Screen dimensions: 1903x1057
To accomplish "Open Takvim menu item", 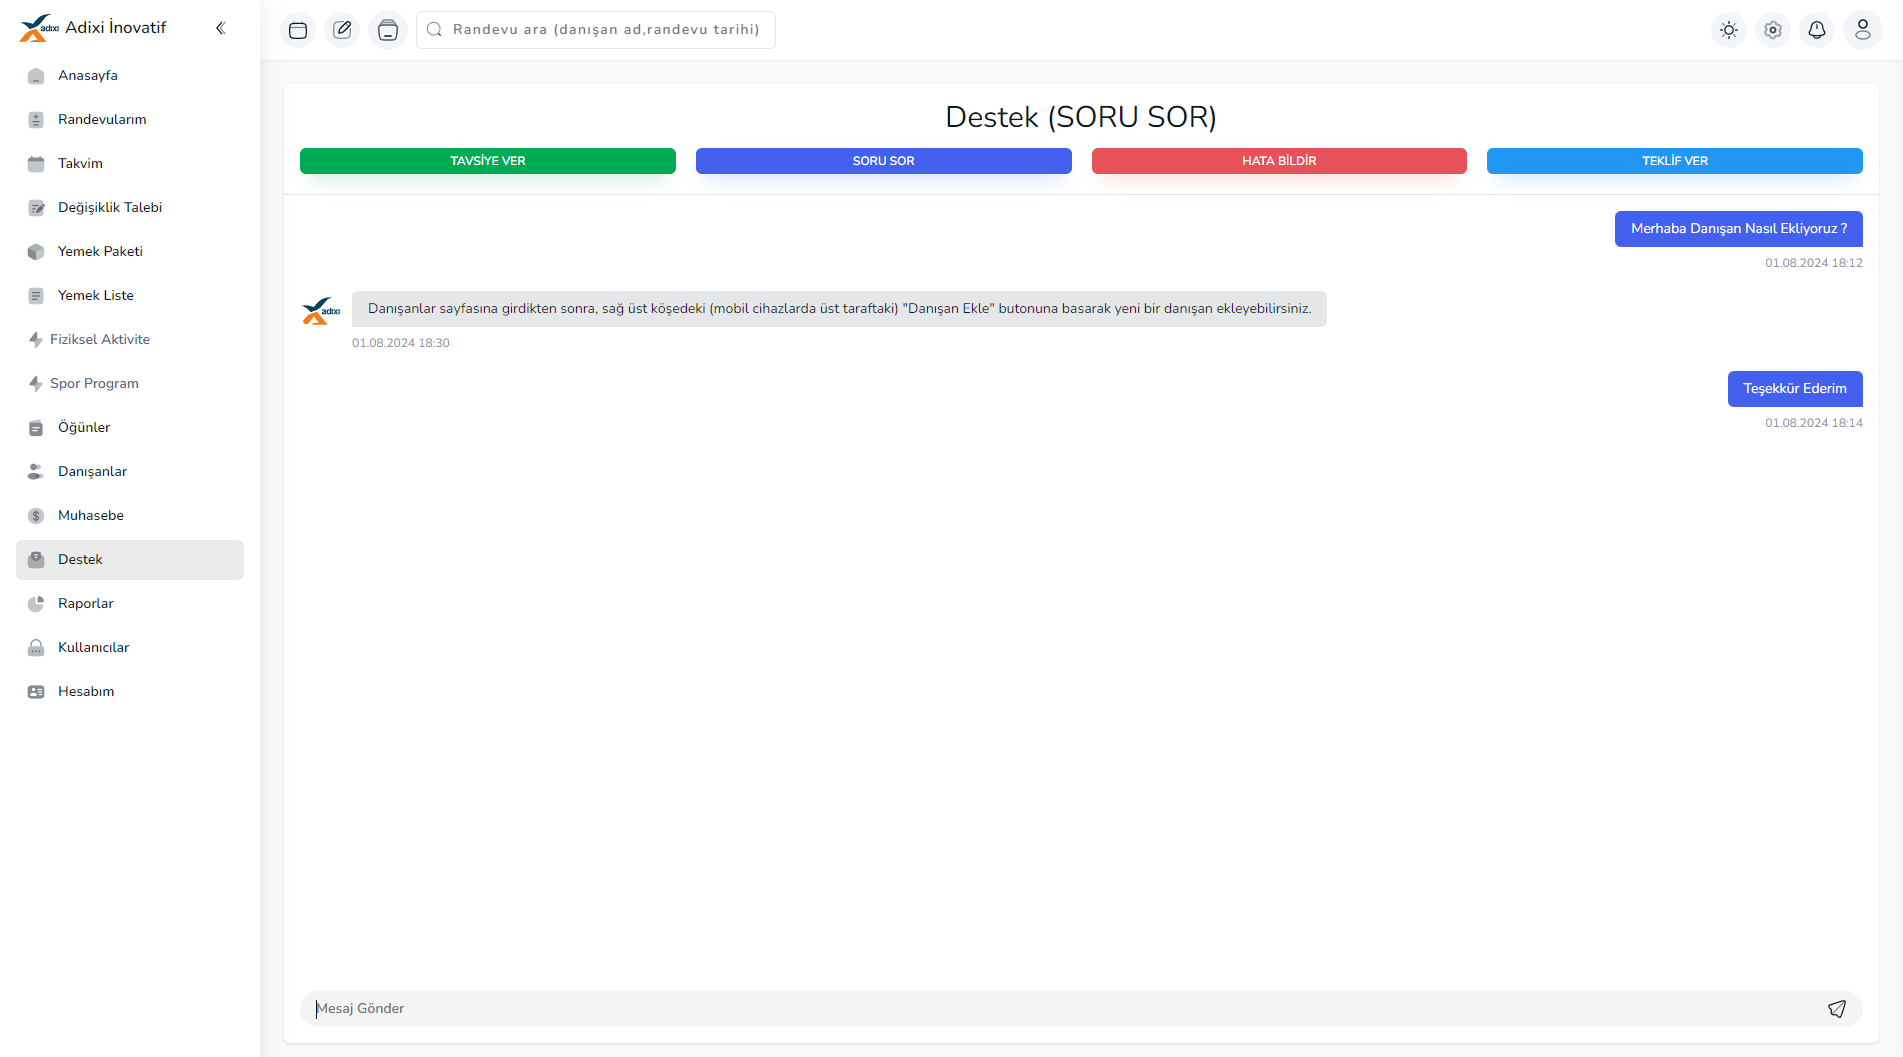I will click(x=130, y=164).
